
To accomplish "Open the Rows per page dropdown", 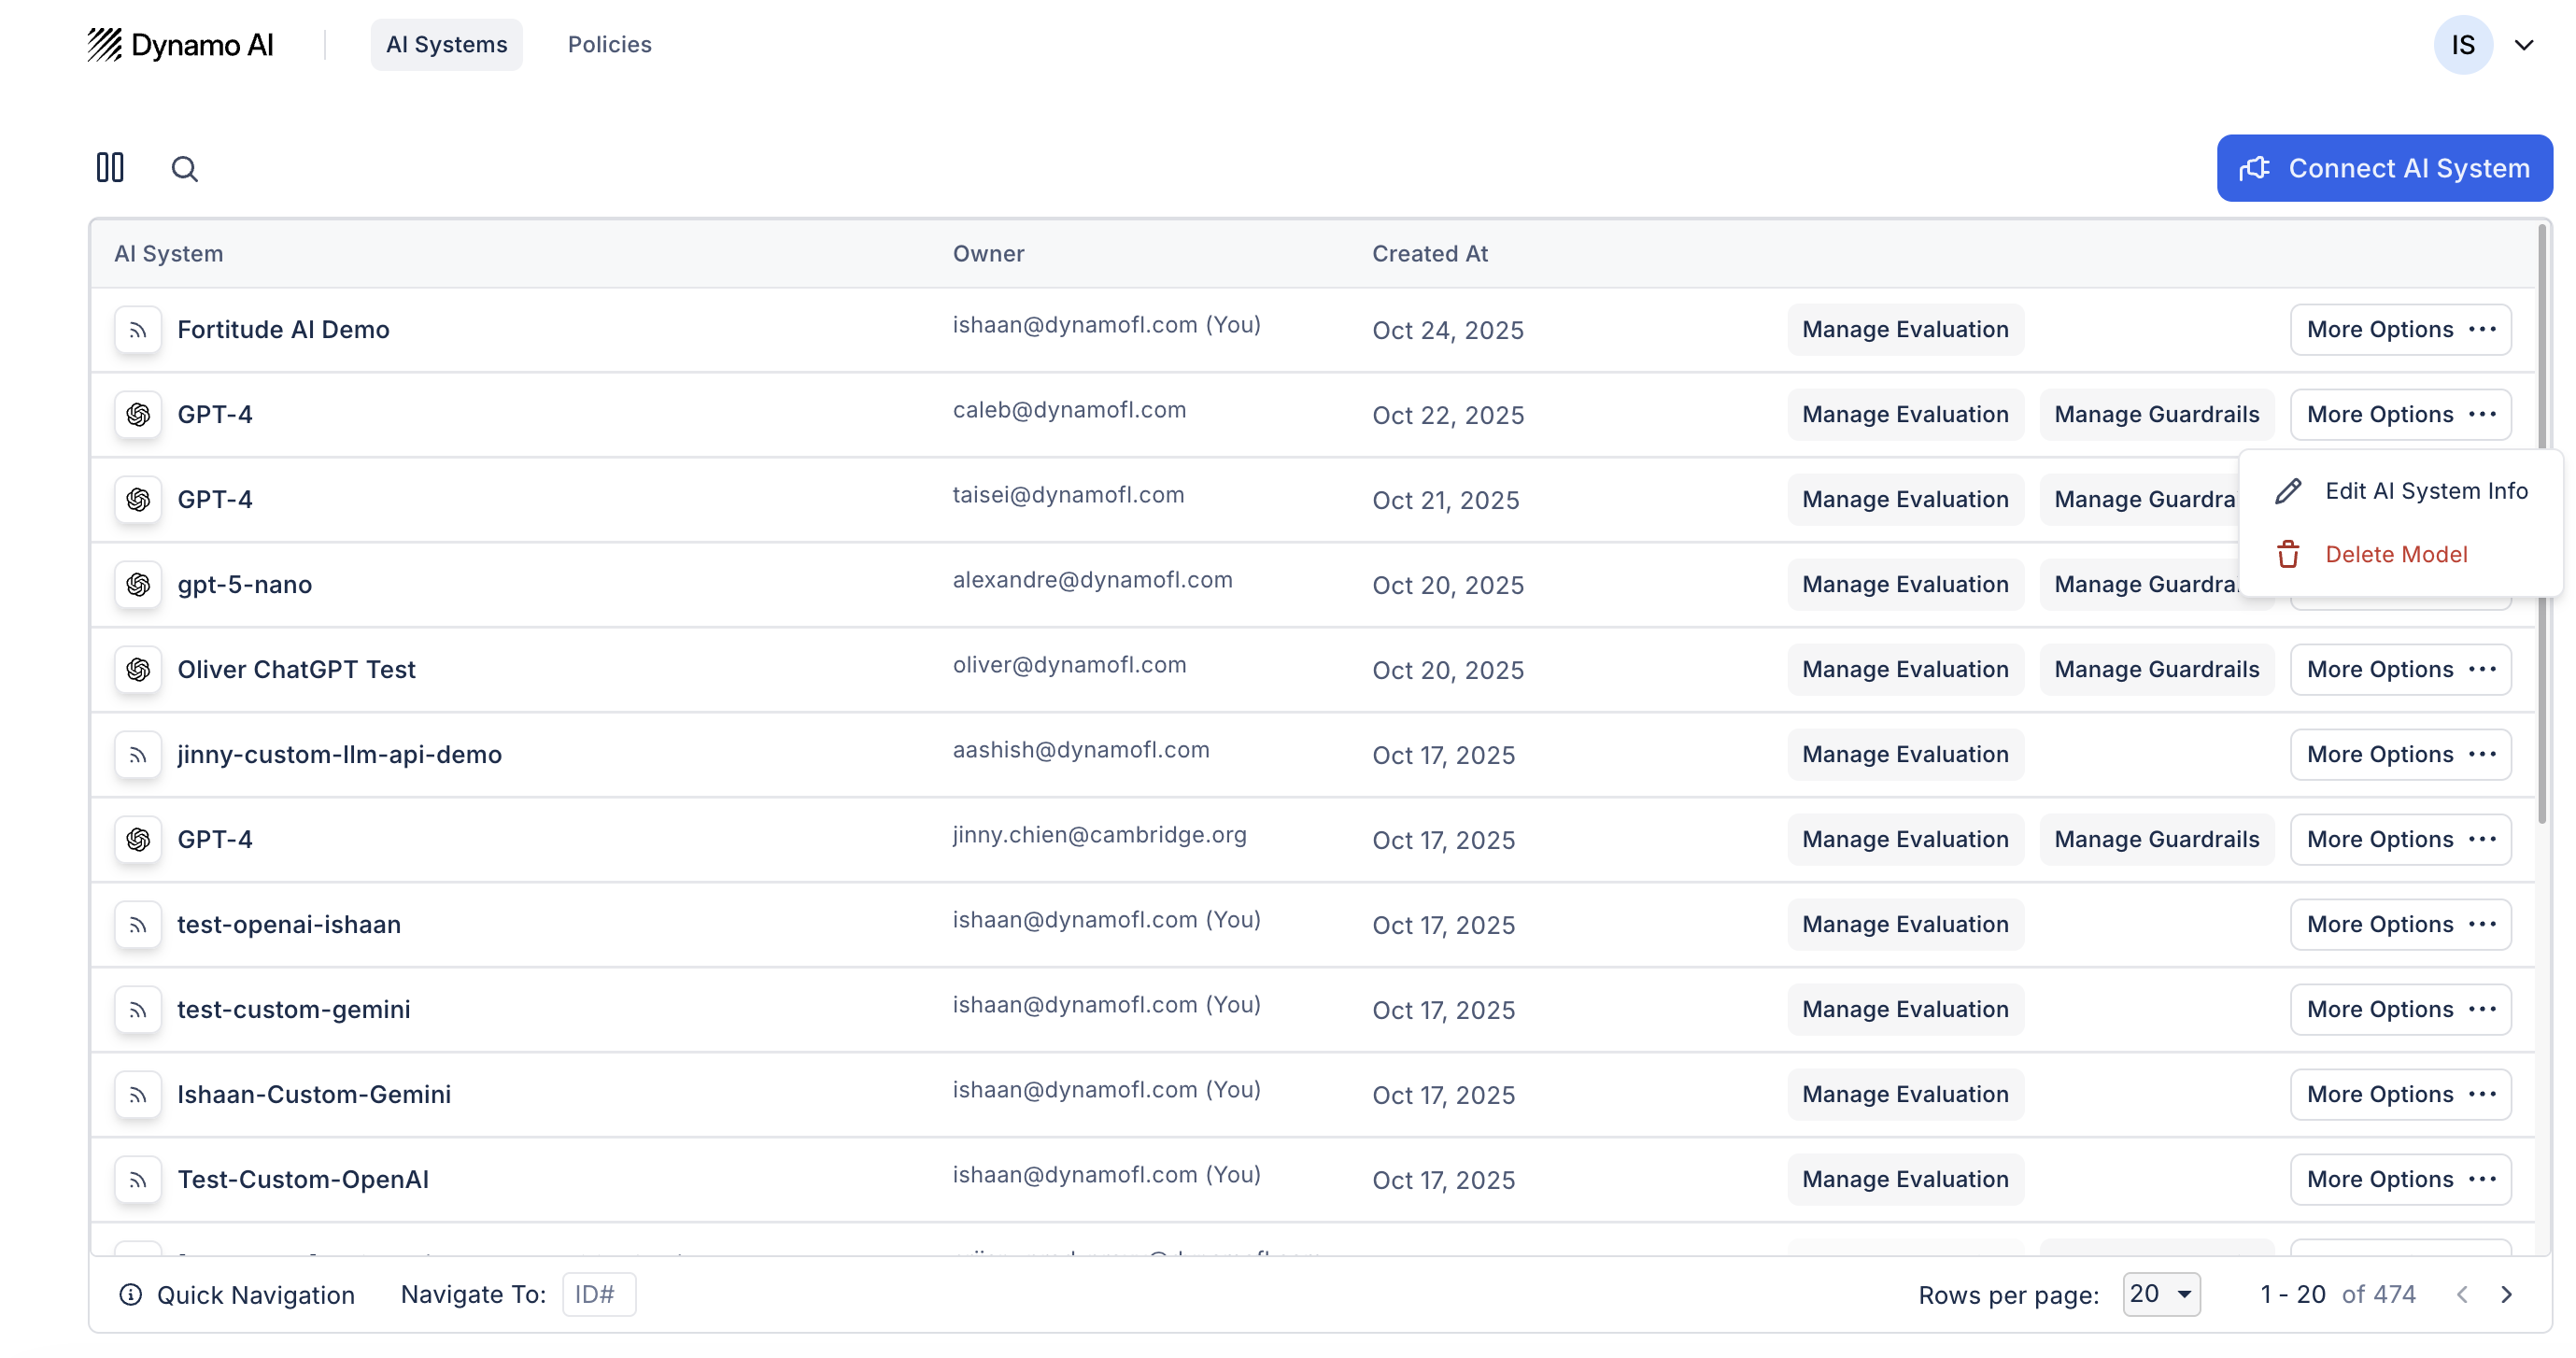I will click(x=2161, y=1294).
